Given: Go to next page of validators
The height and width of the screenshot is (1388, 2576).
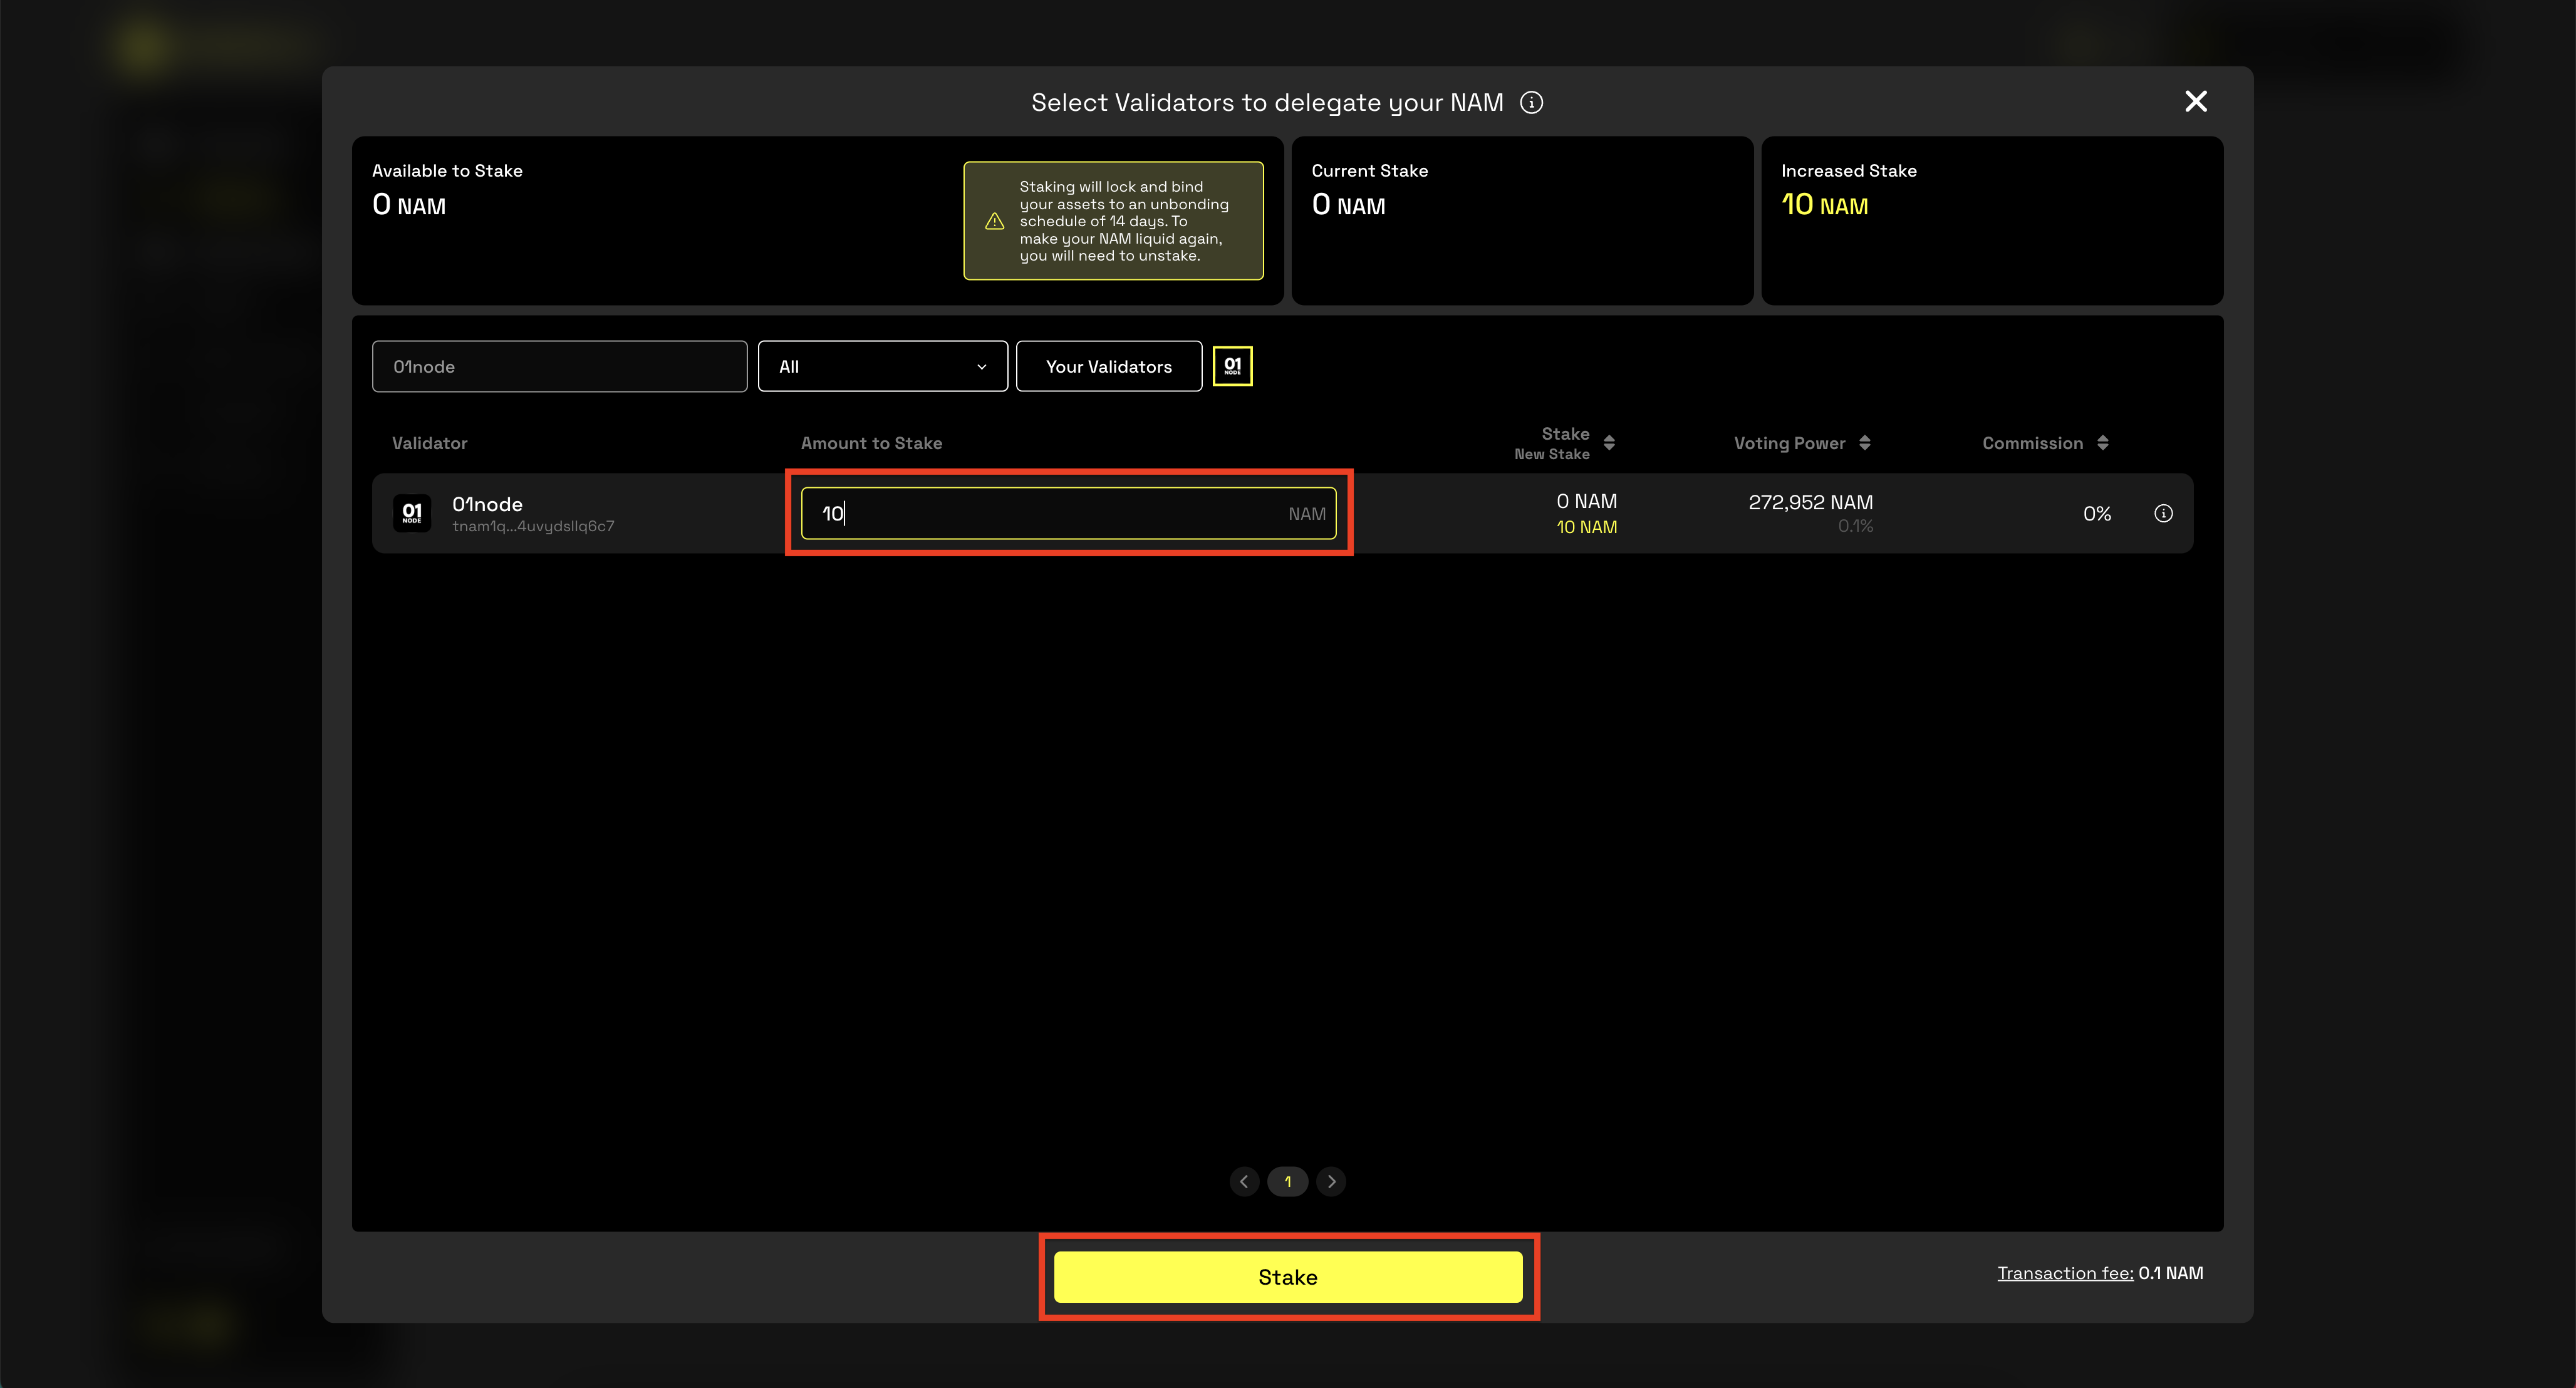Looking at the screenshot, I should (1331, 1181).
